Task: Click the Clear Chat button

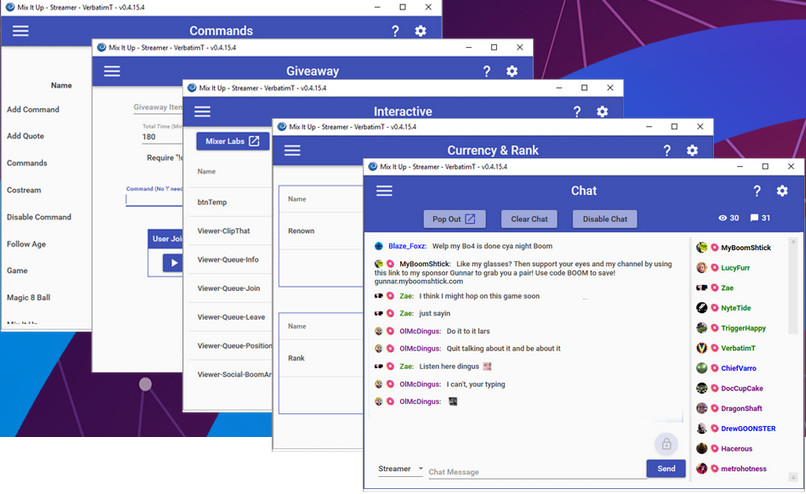Action: pyautogui.click(x=529, y=219)
